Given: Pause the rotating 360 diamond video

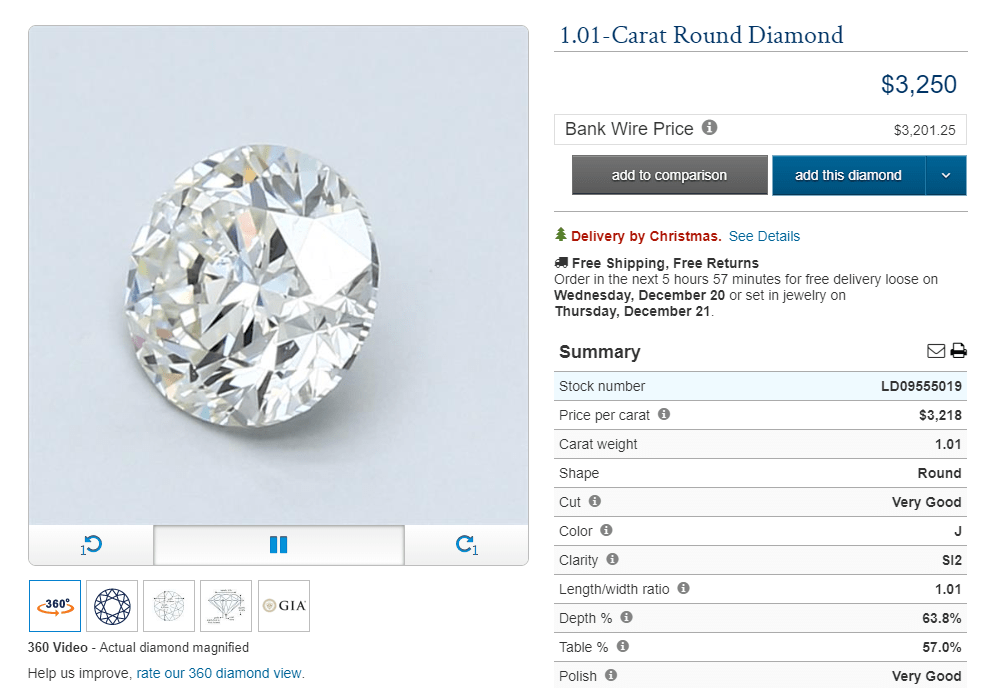Looking at the screenshot, I should 278,544.
